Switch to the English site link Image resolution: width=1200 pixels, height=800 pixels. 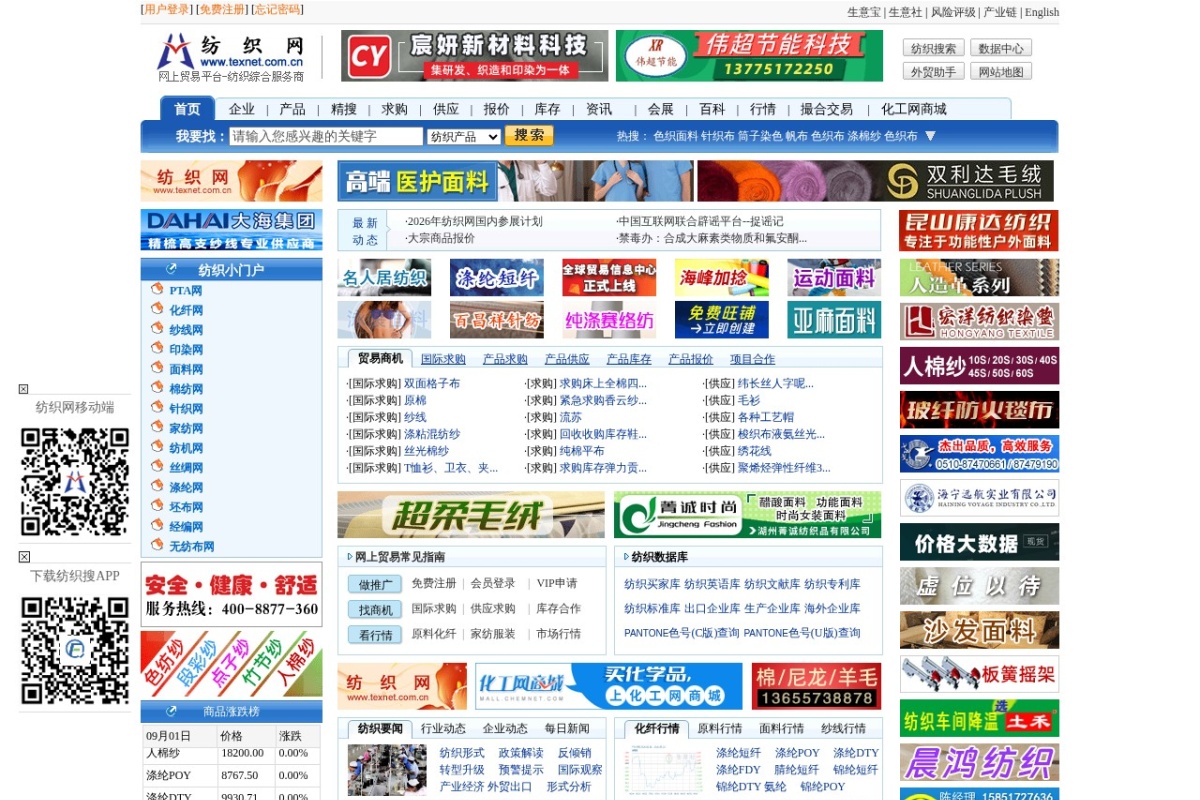pos(1042,12)
